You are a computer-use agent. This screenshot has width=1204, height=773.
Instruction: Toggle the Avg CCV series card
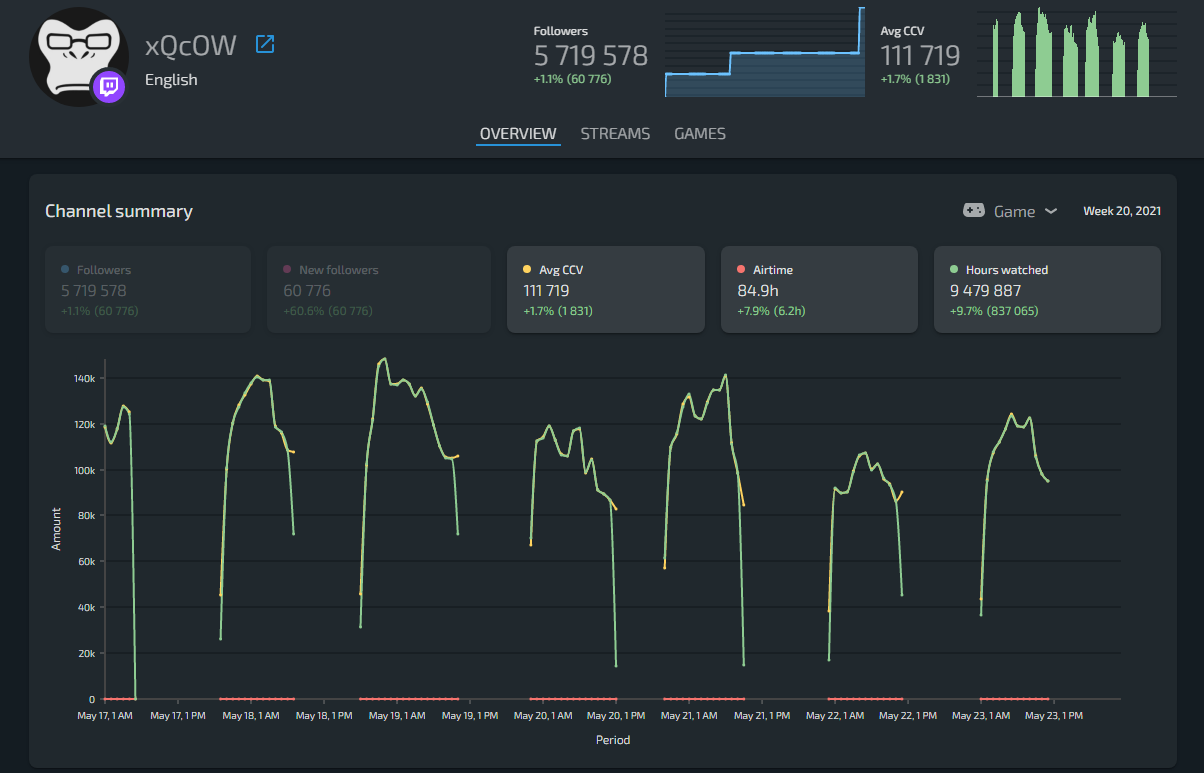(x=606, y=290)
